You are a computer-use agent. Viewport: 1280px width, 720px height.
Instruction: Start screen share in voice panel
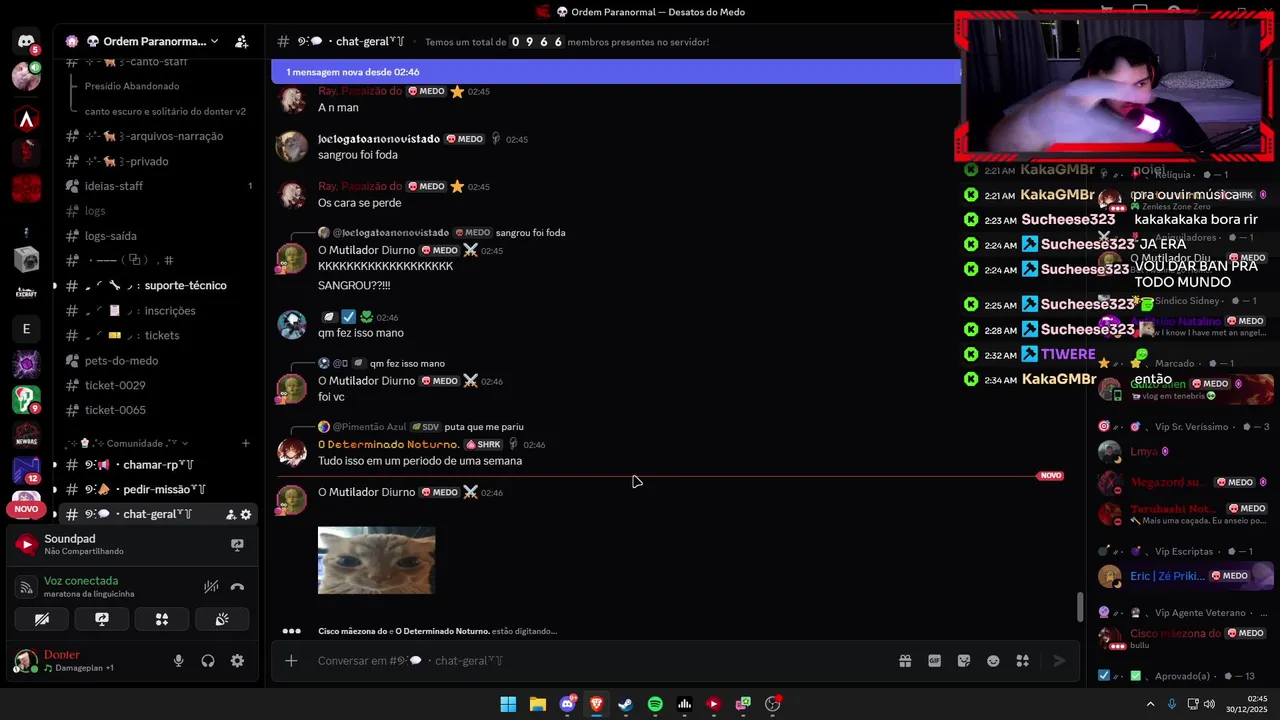[x=102, y=620]
